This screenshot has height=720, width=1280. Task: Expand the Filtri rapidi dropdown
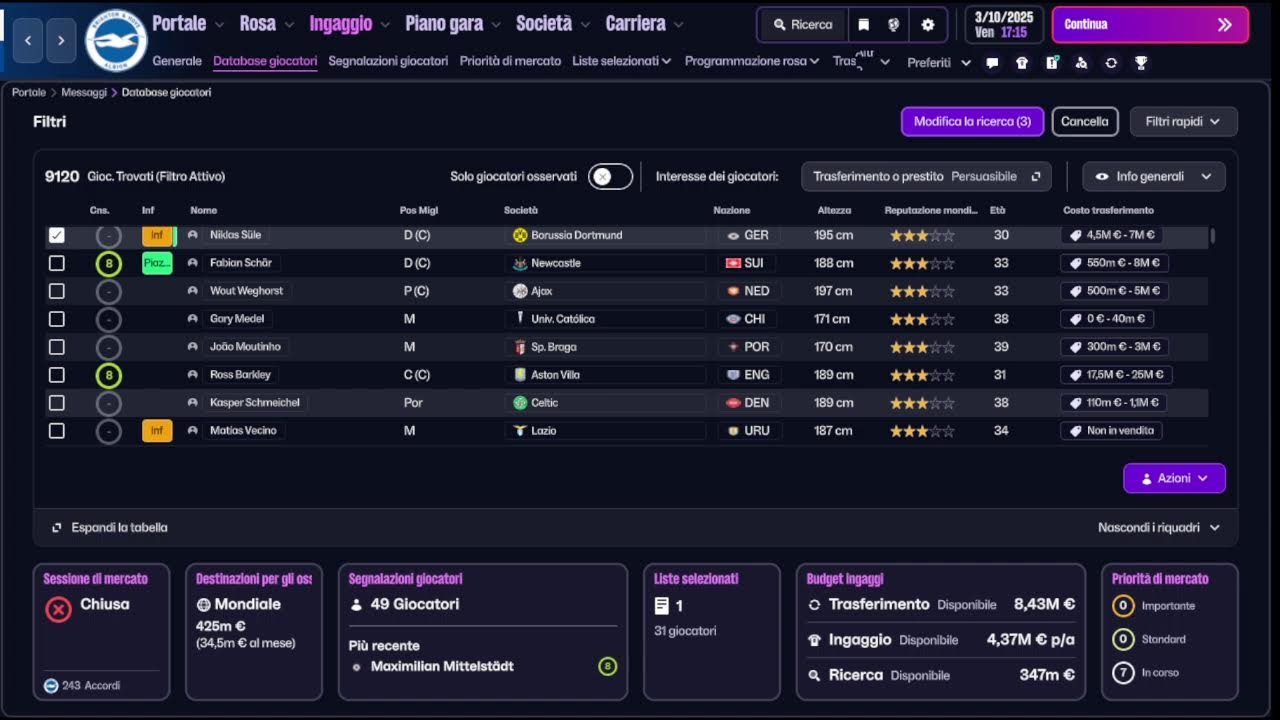[x=1184, y=122]
